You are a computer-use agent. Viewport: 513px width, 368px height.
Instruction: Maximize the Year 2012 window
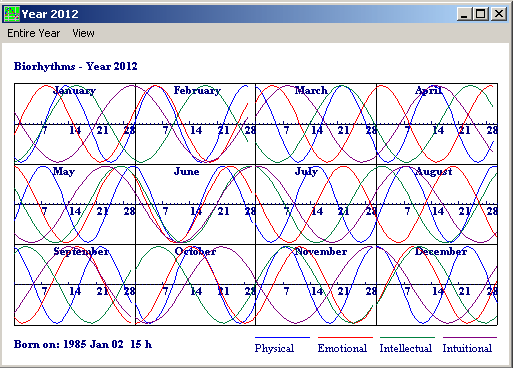[x=481, y=14]
